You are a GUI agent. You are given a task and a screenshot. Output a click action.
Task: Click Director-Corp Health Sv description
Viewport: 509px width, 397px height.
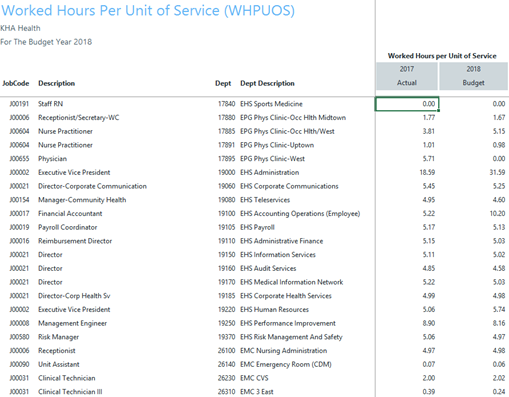[74, 296]
